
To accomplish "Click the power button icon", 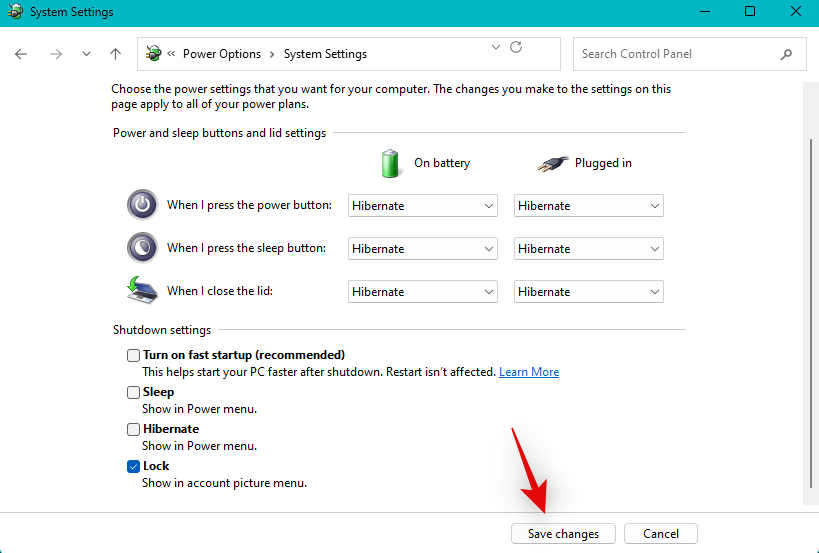I will (x=142, y=205).
